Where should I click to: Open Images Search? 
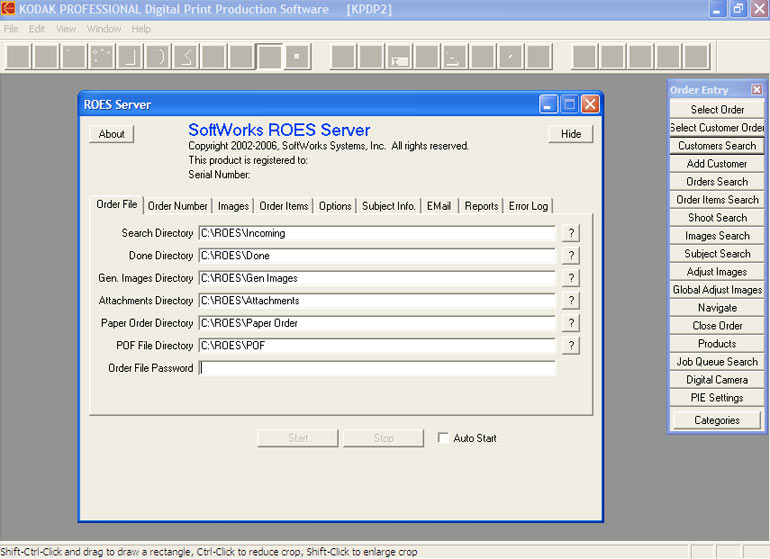(717, 236)
